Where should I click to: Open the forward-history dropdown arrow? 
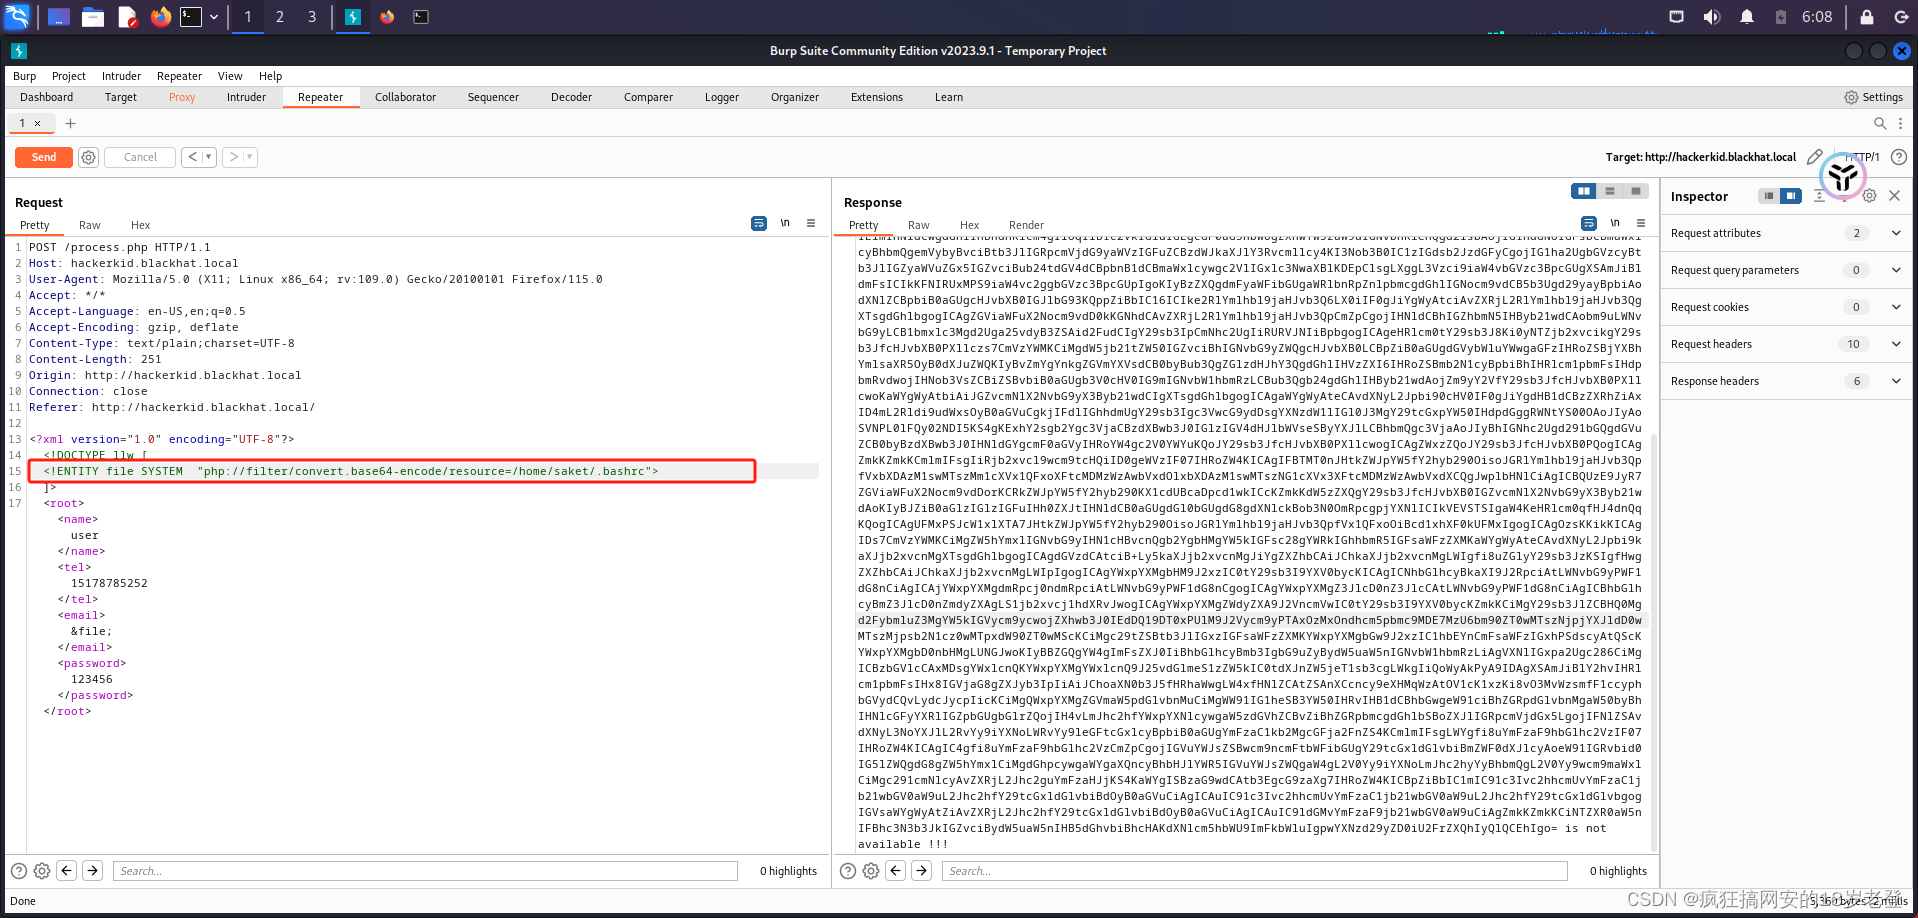point(250,157)
